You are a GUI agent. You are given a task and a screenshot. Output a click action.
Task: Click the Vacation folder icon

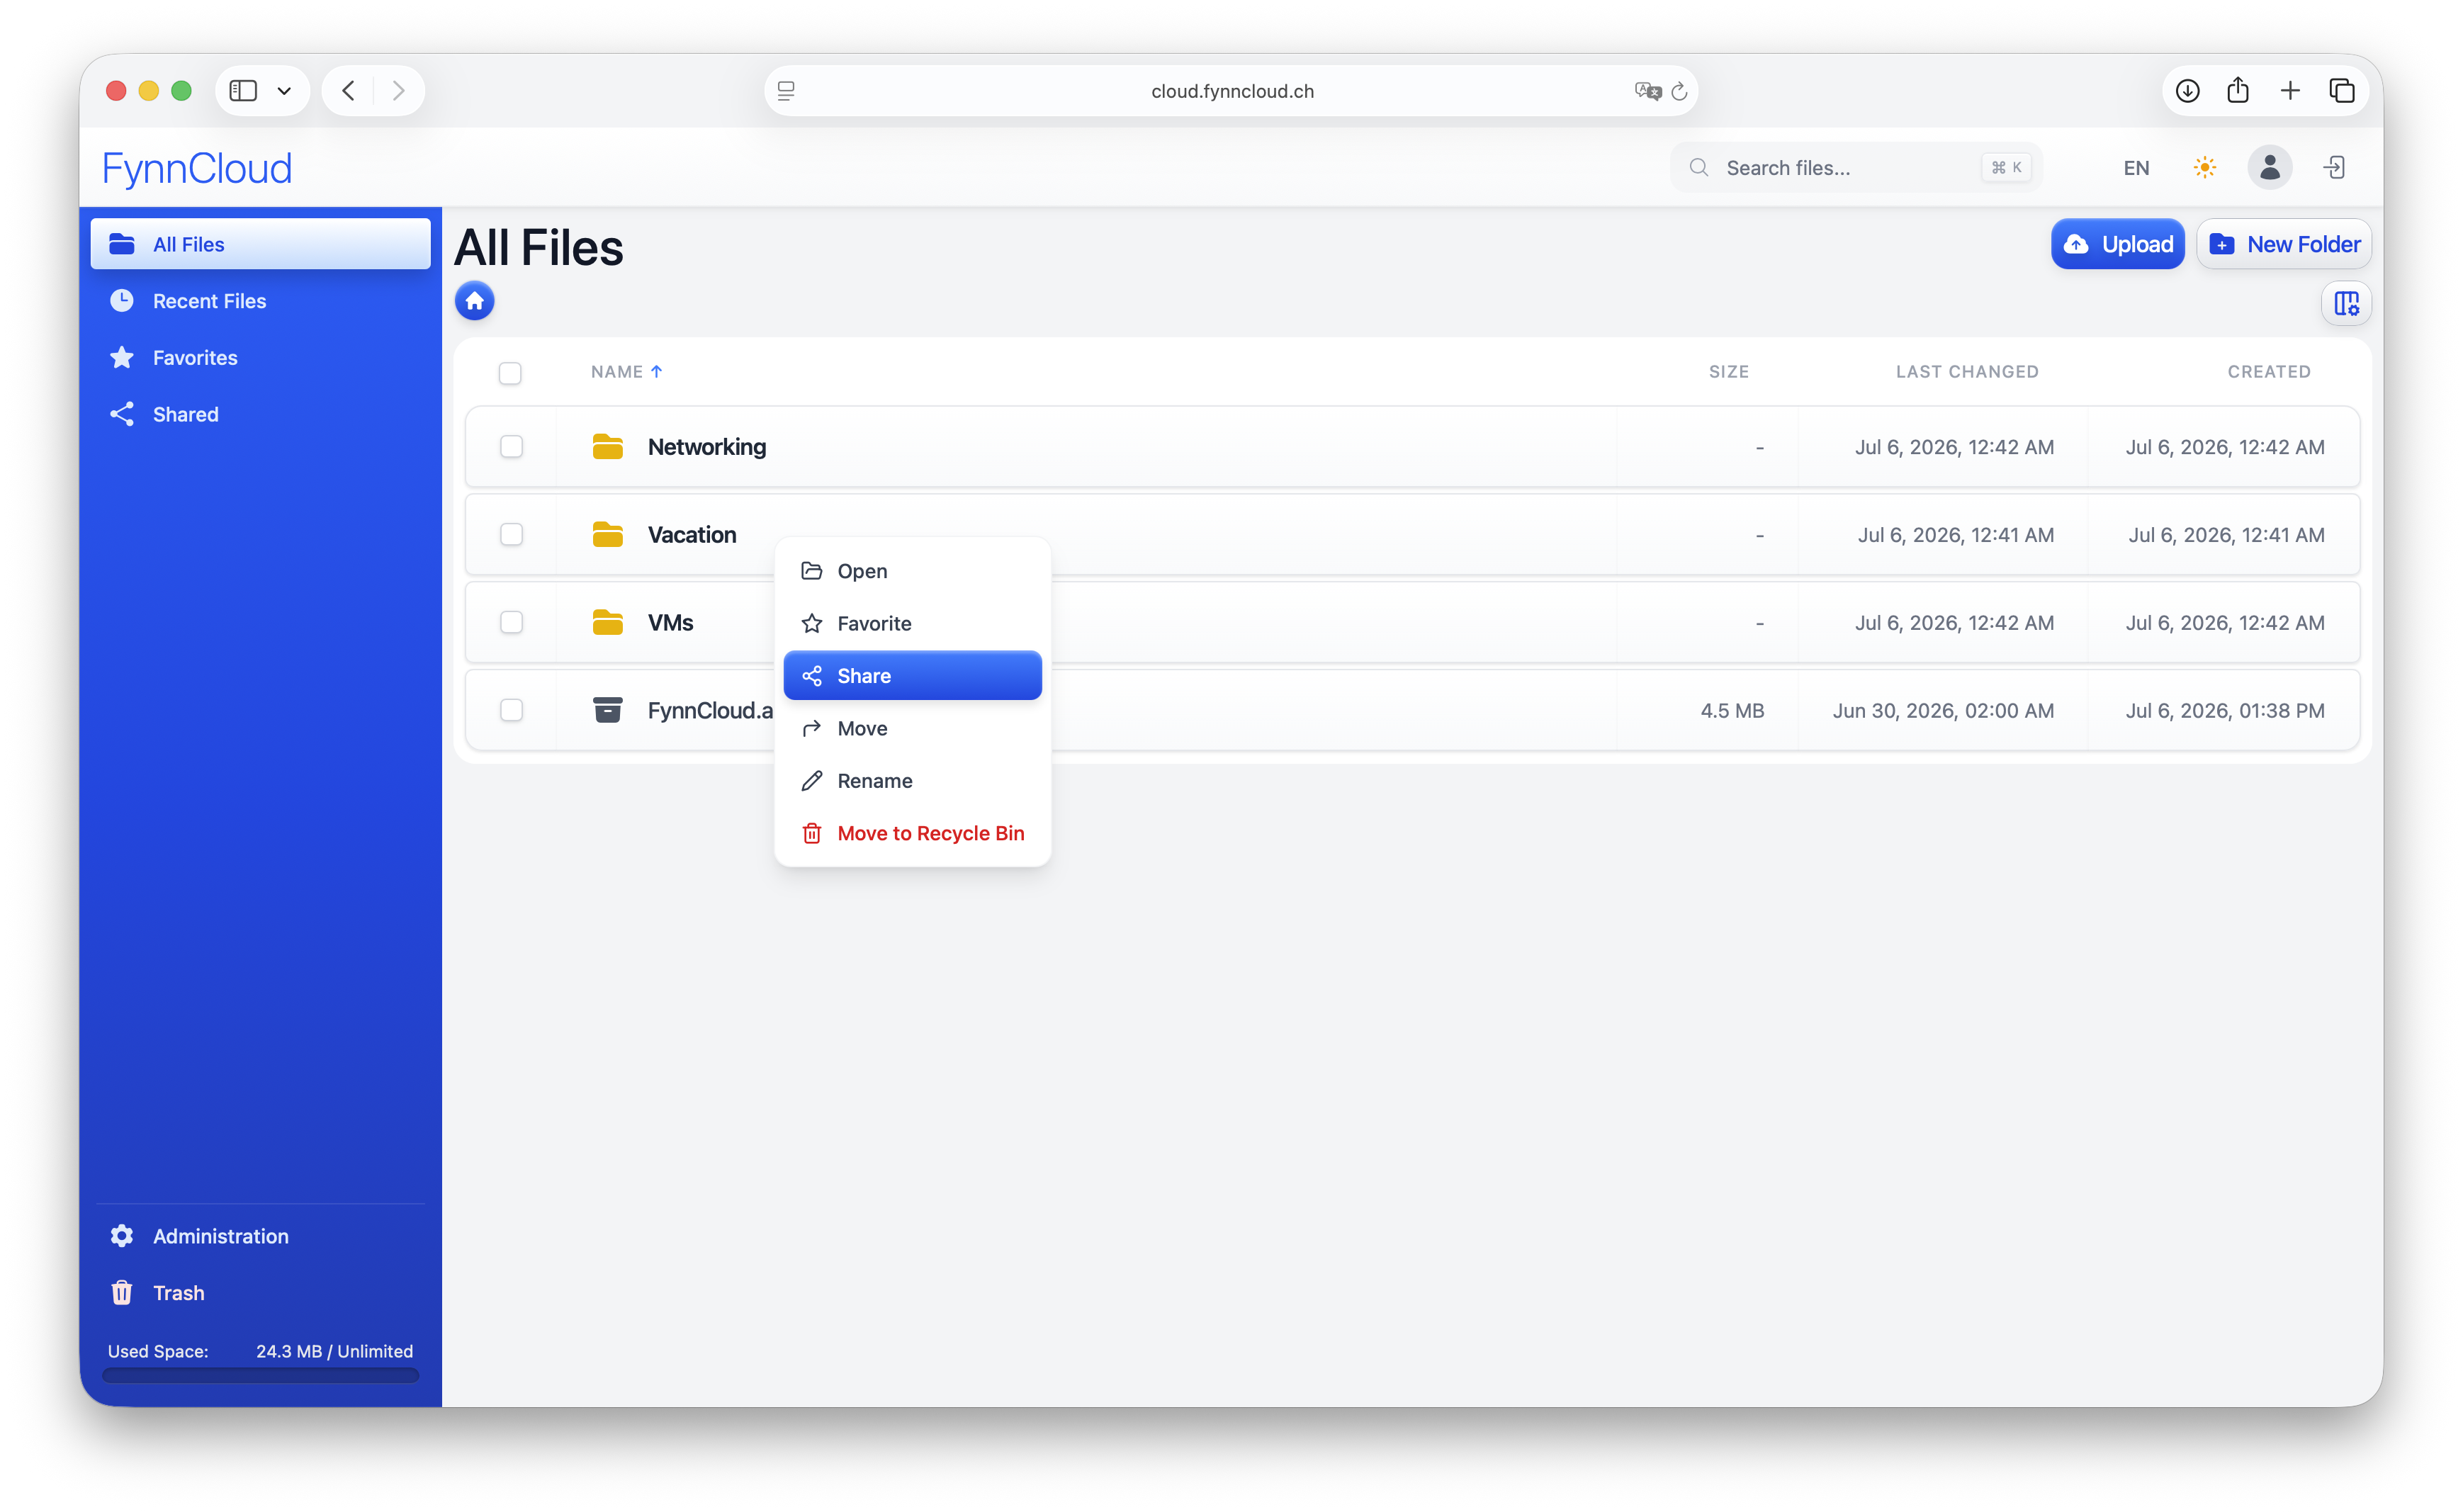point(607,535)
